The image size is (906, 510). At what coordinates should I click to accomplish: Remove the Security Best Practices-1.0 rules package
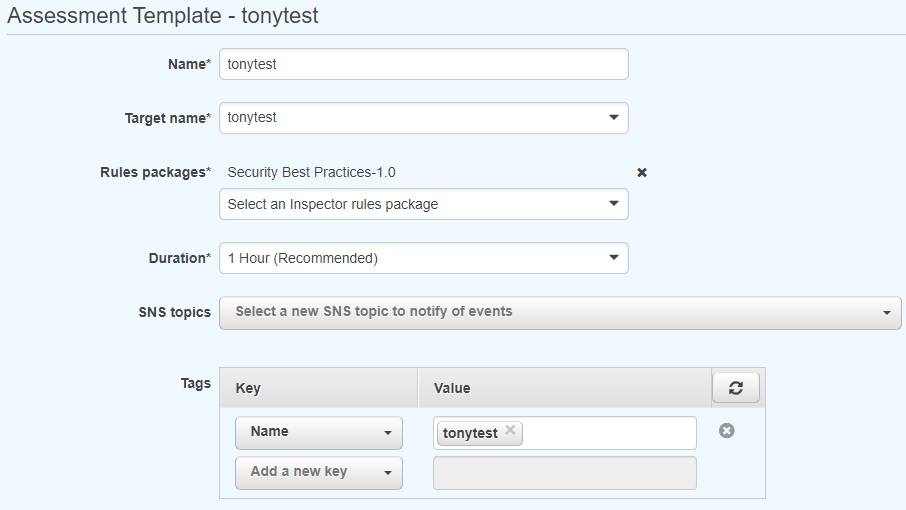click(x=642, y=172)
